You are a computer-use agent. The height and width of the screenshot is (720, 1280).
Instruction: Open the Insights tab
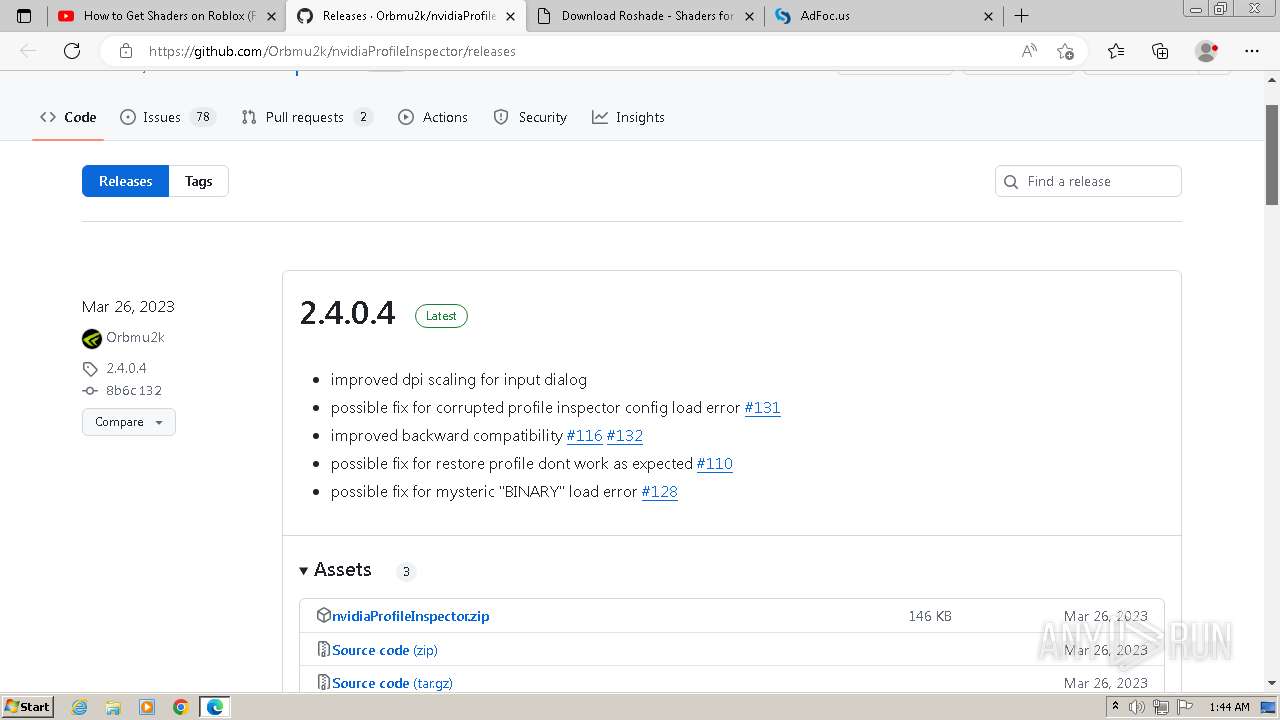tap(628, 117)
